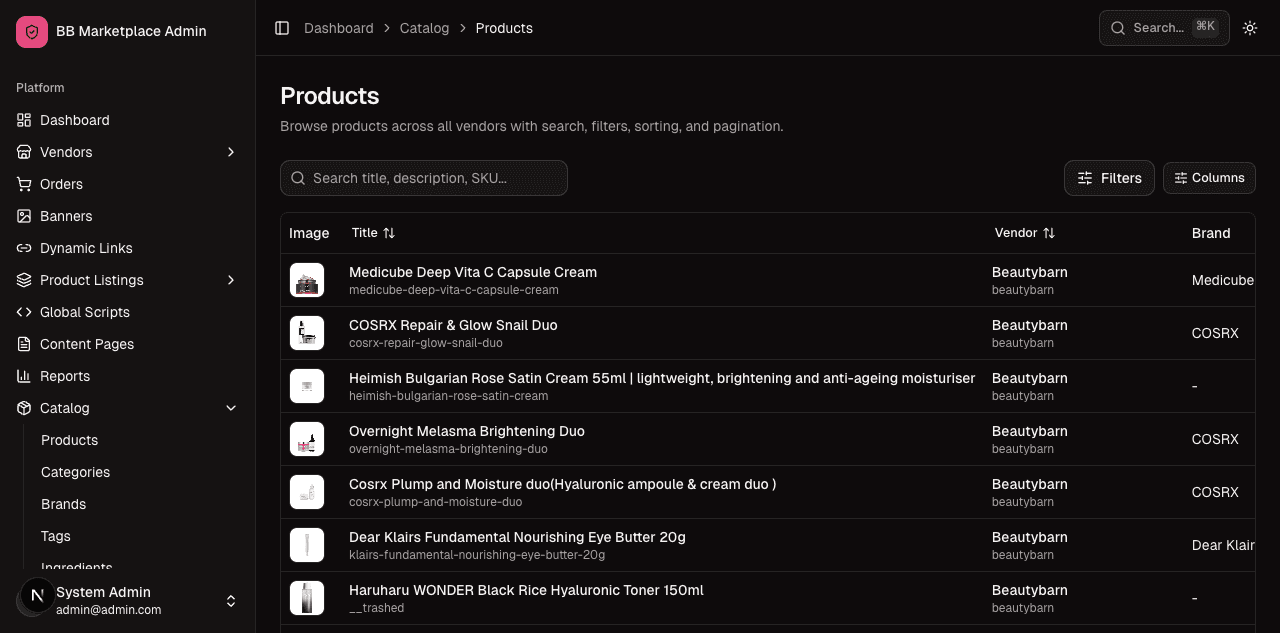Open the Columns chooser
Image resolution: width=1280 pixels, height=633 pixels.
click(1209, 178)
